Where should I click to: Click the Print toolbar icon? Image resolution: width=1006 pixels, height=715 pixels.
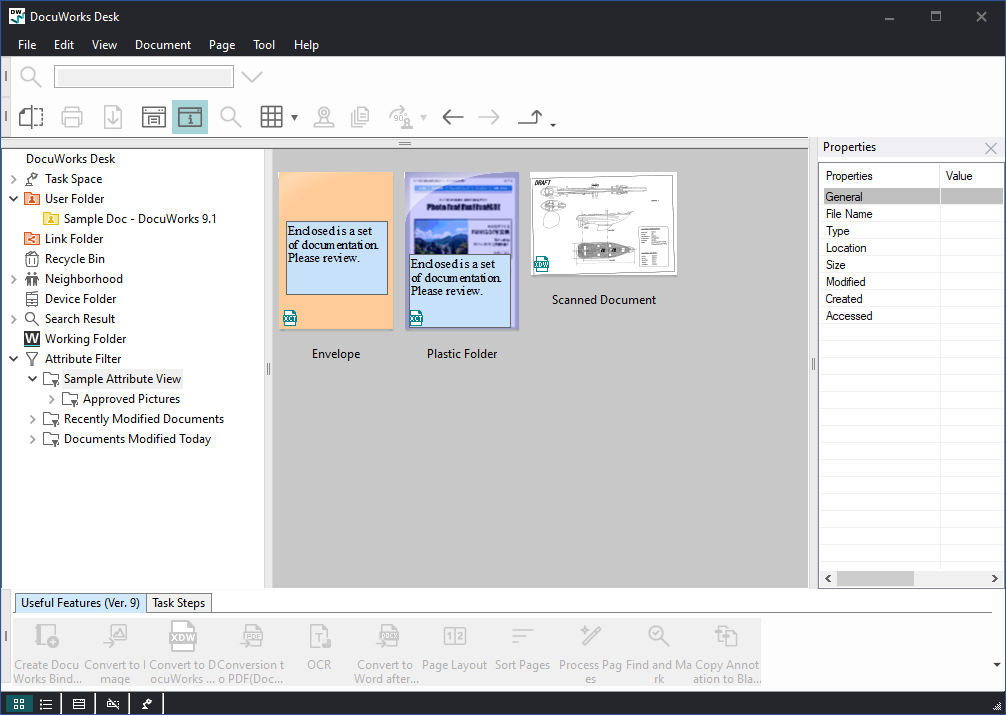[x=72, y=117]
